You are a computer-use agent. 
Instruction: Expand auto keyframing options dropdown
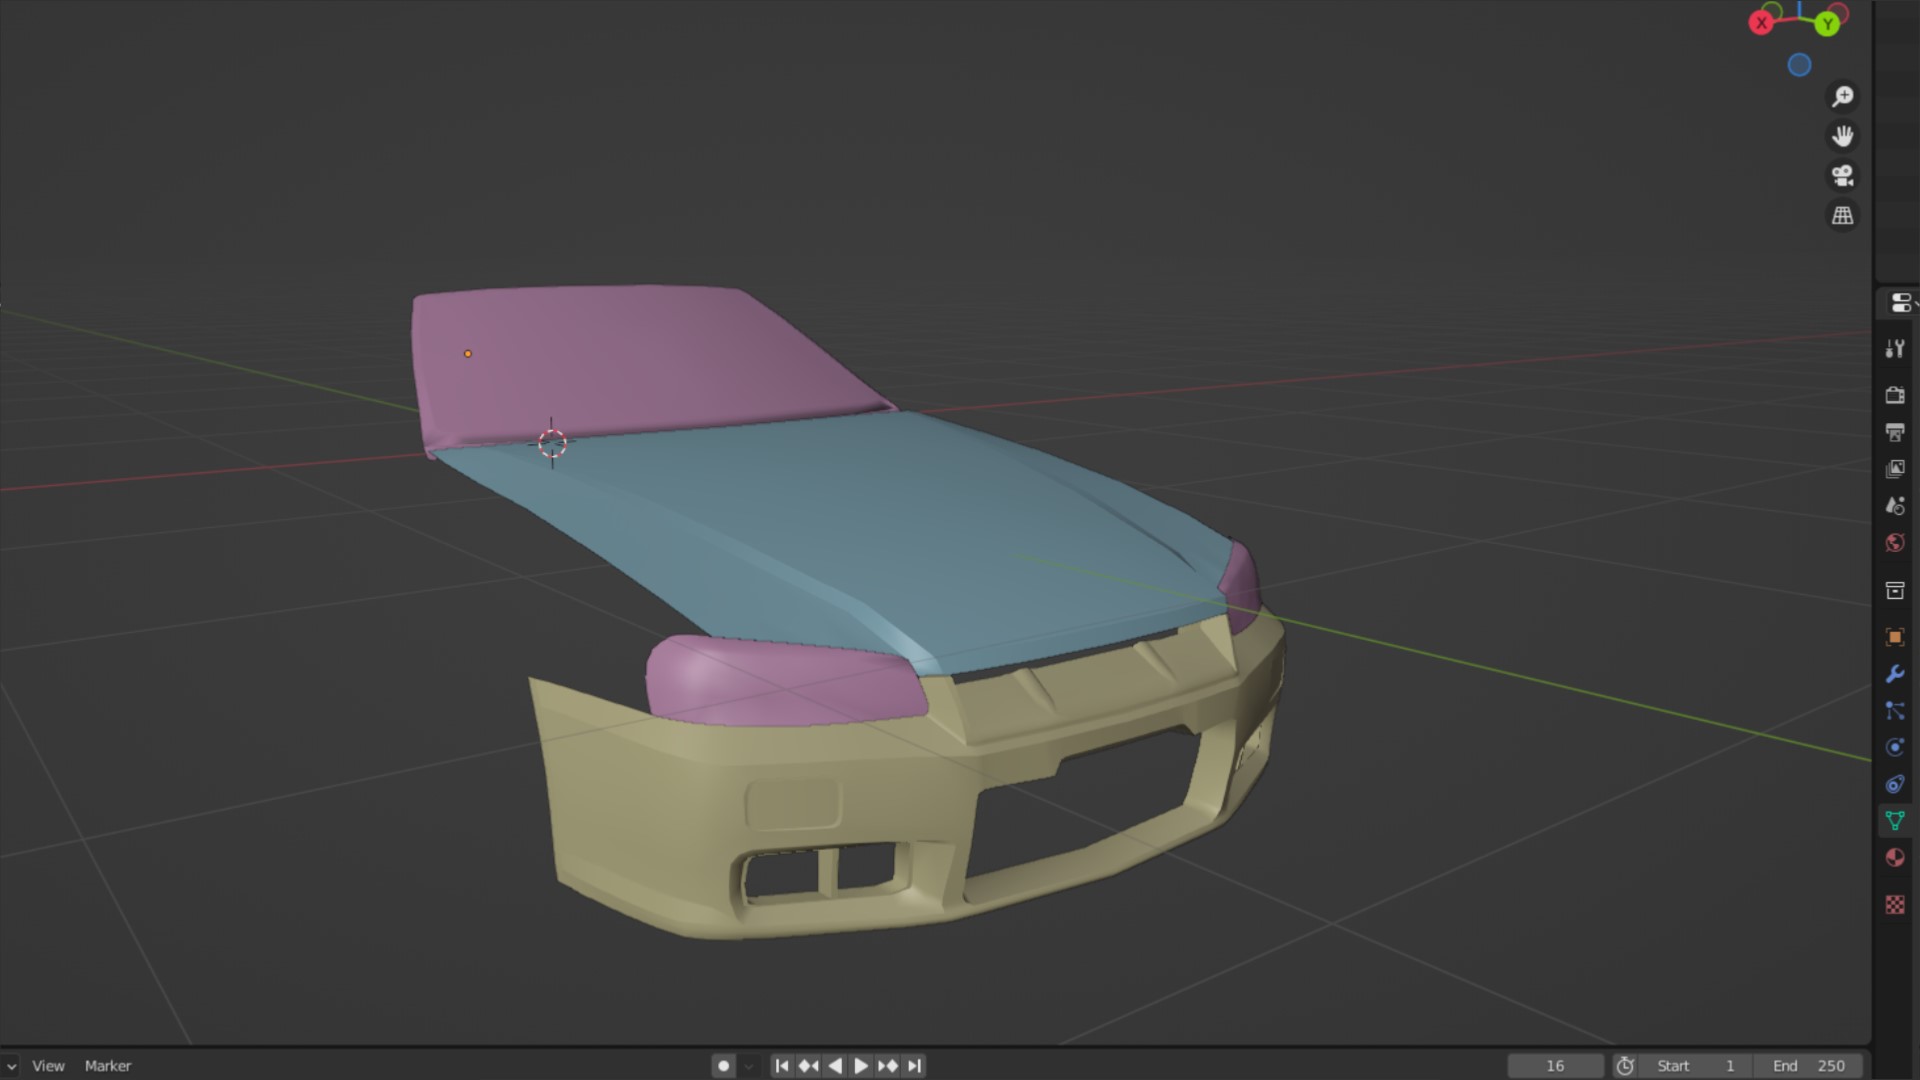click(x=749, y=1066)
